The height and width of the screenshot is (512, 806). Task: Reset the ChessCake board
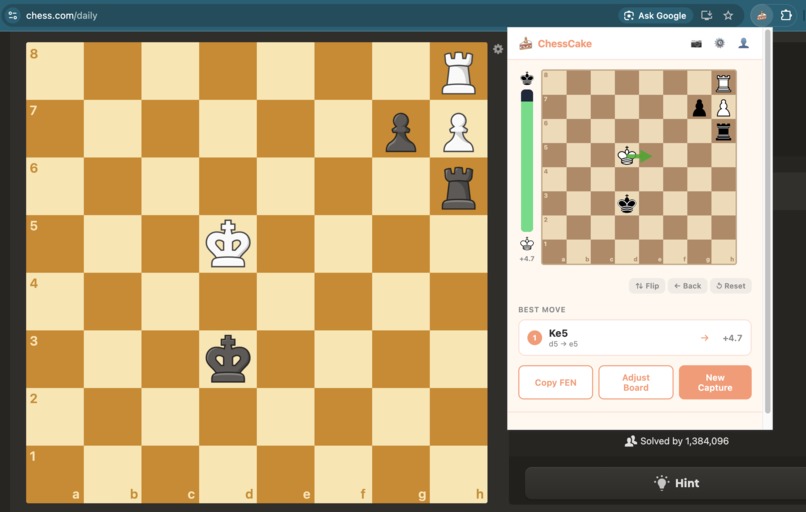tap(730, 286)
